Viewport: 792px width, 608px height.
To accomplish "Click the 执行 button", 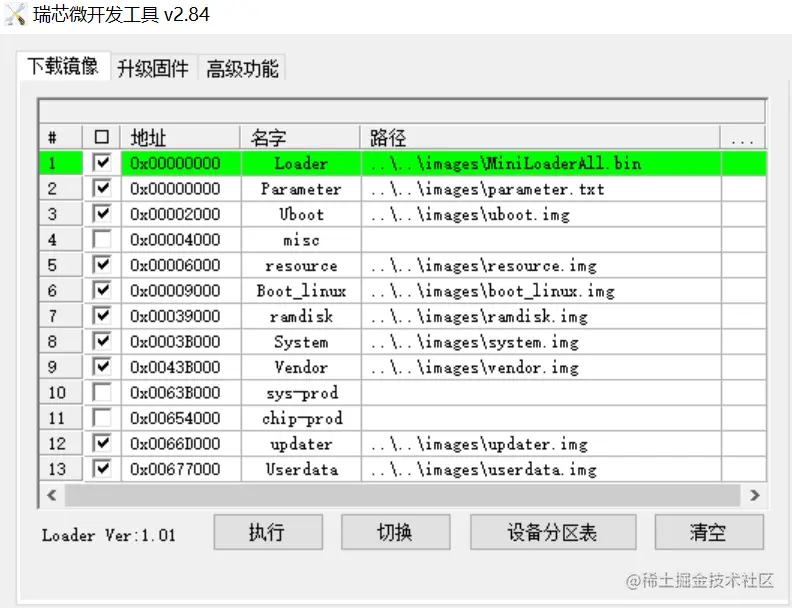I will pos(268,532).
